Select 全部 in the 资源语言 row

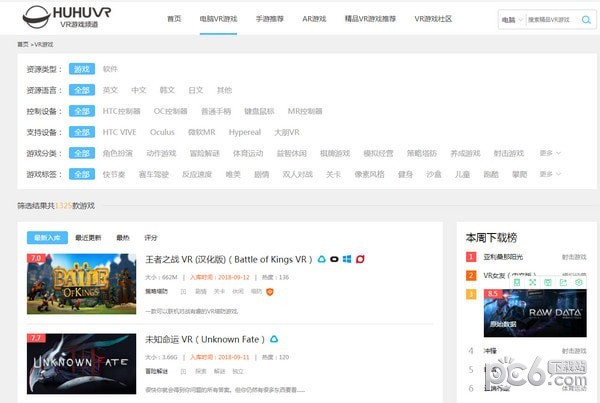[x=82, y=90]
